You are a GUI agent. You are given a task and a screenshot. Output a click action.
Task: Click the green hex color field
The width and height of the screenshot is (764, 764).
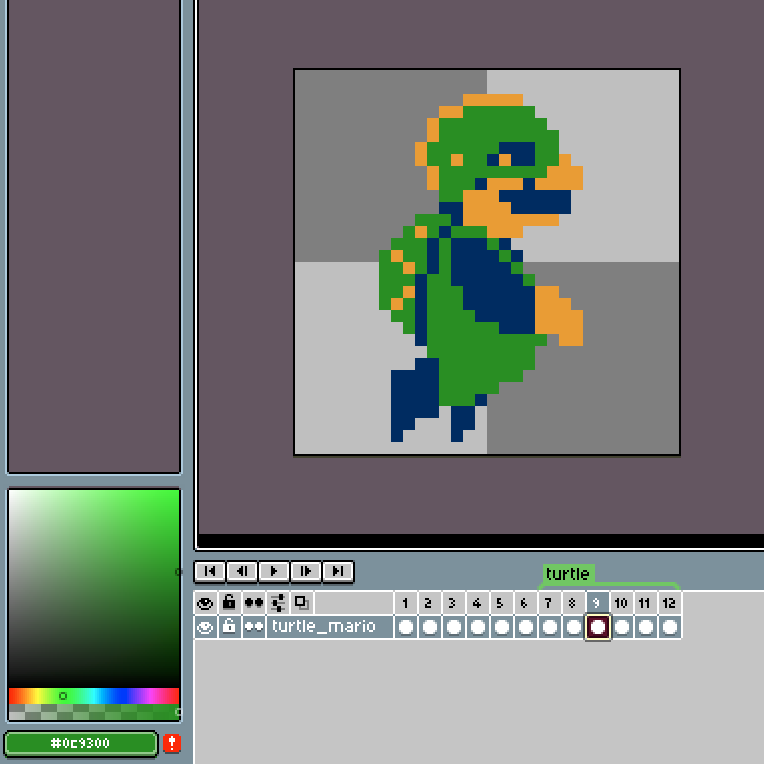coord(81,743)
